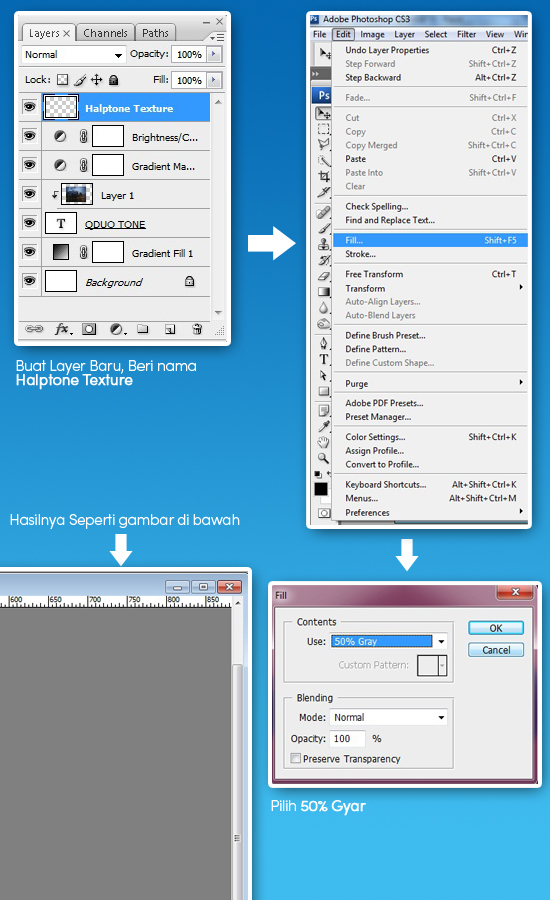
Task: Select the Crop tool
Action: click(x=324, y=176)
